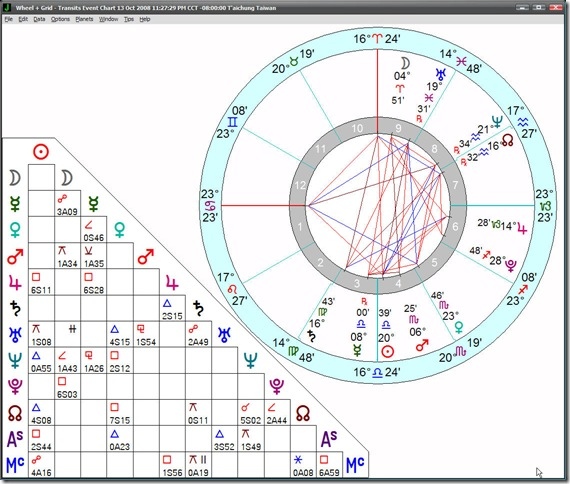Click the Mc label in the grid's row headers
Viewport: 570px width, 484px height.
(x=15, y=465)
